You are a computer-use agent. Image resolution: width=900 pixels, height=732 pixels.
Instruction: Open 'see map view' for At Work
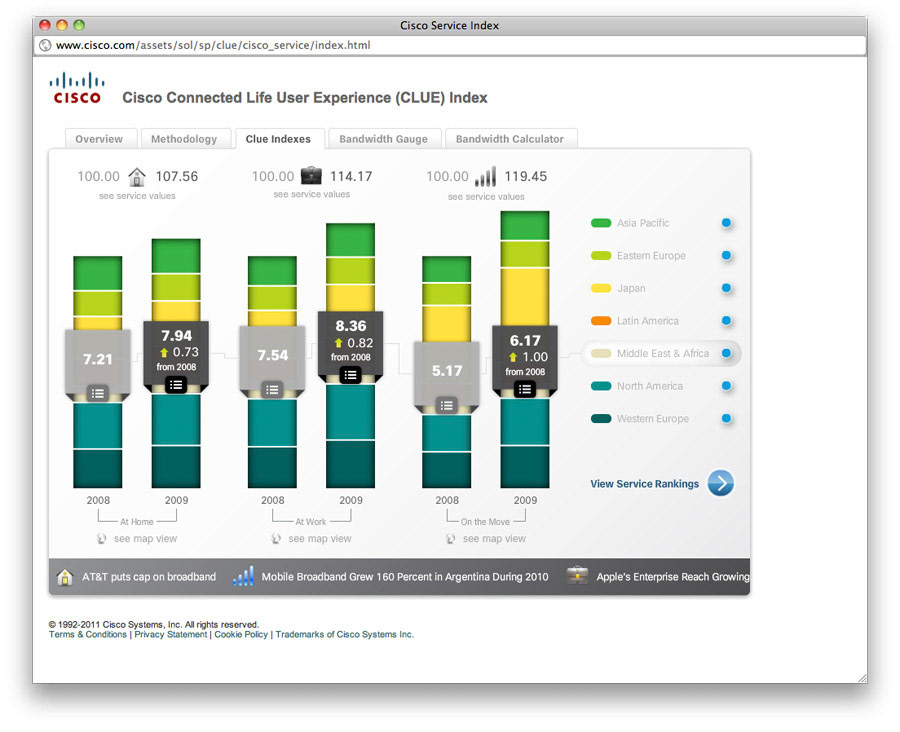point(320,539)
